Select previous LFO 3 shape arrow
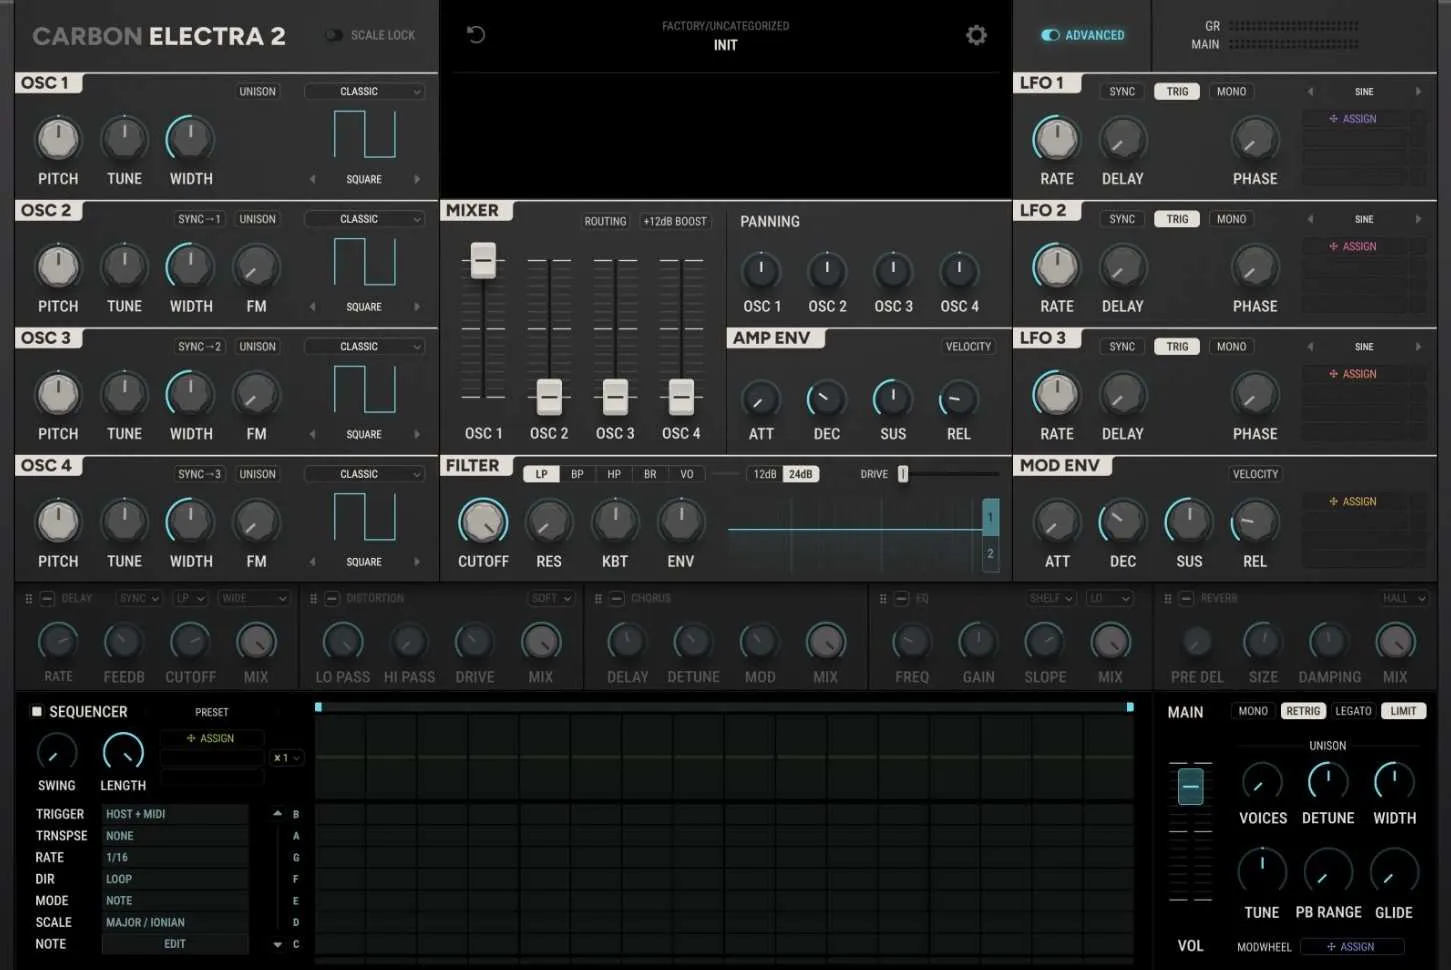The height and width of the screenshot is (970, 1451). tap(1310, 346)
